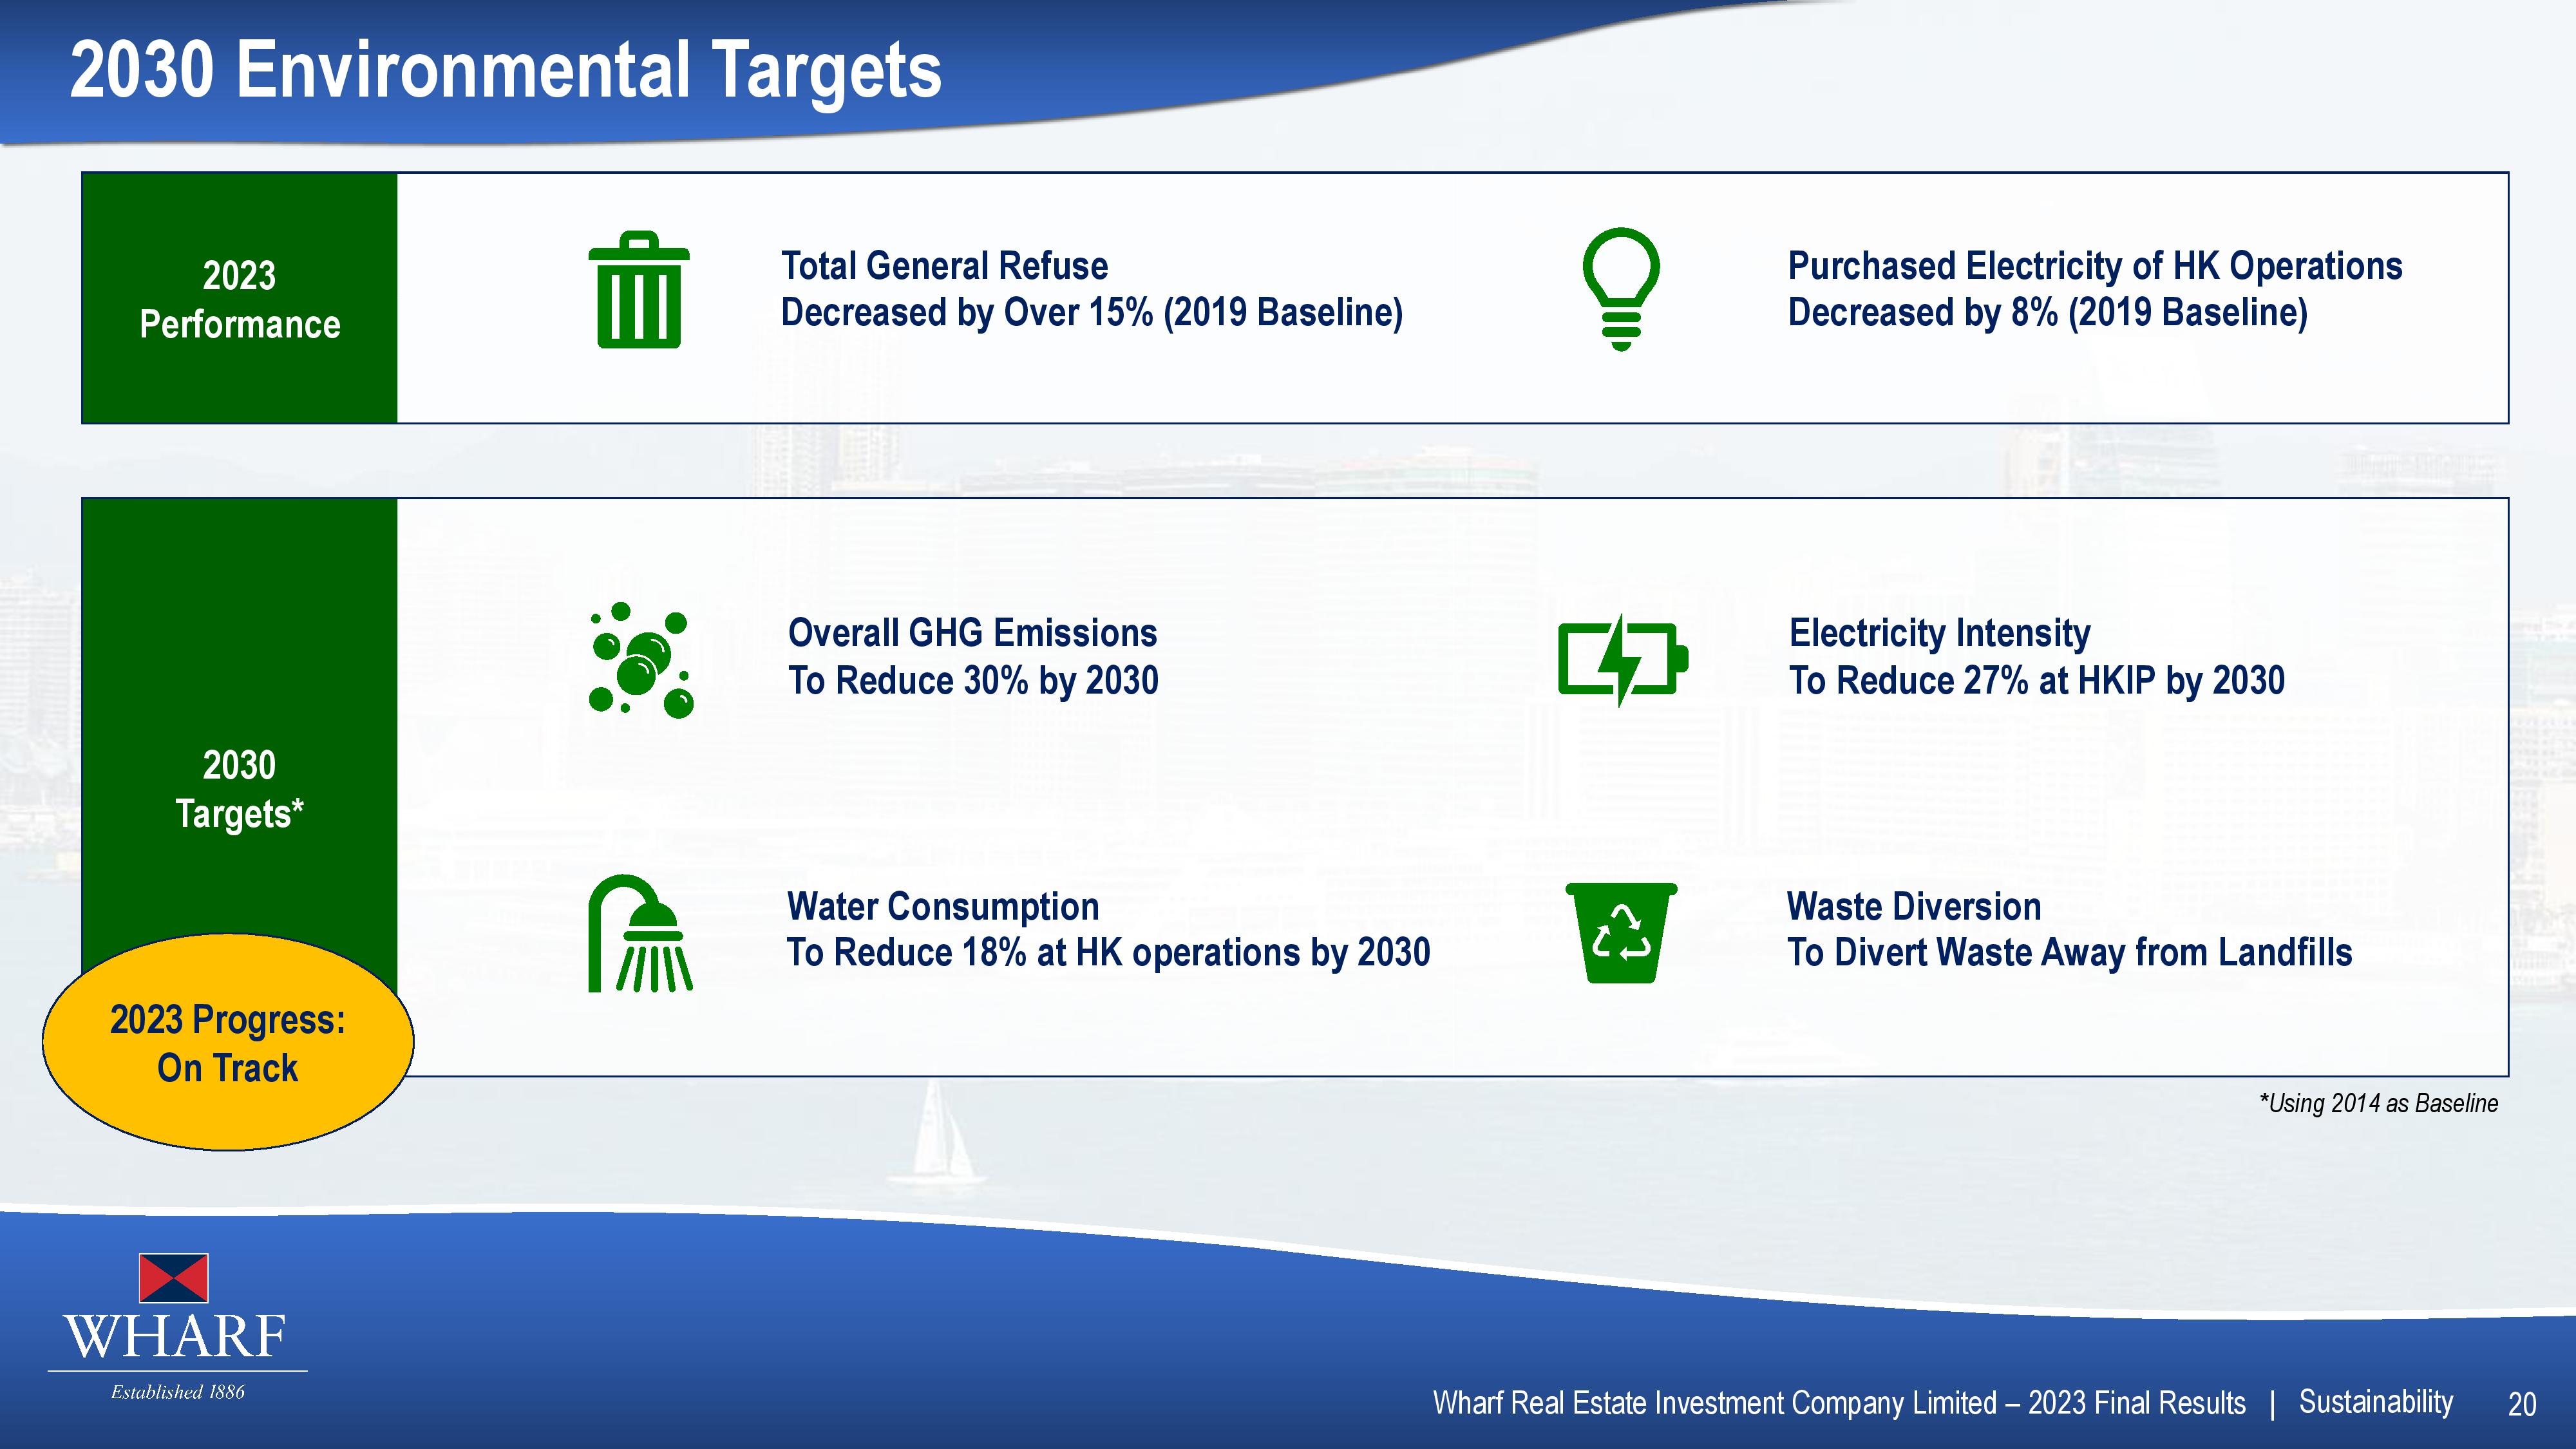
Task: Select 'Electricity Intensity' heading text
Action: point(1939,633)
